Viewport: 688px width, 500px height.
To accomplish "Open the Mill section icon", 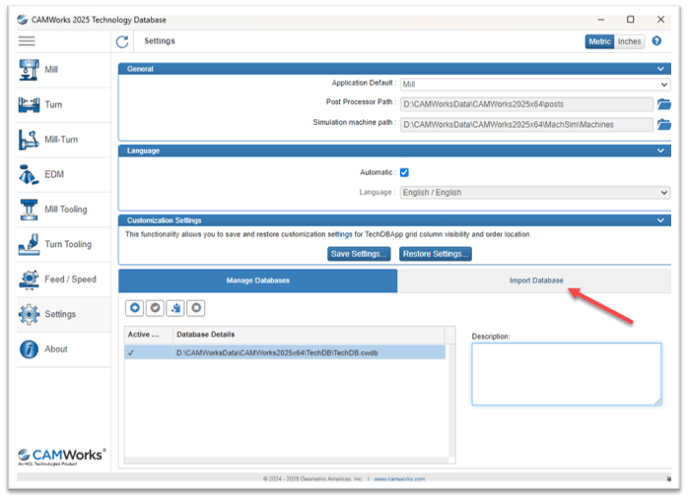I will click(x=29, y=70).
